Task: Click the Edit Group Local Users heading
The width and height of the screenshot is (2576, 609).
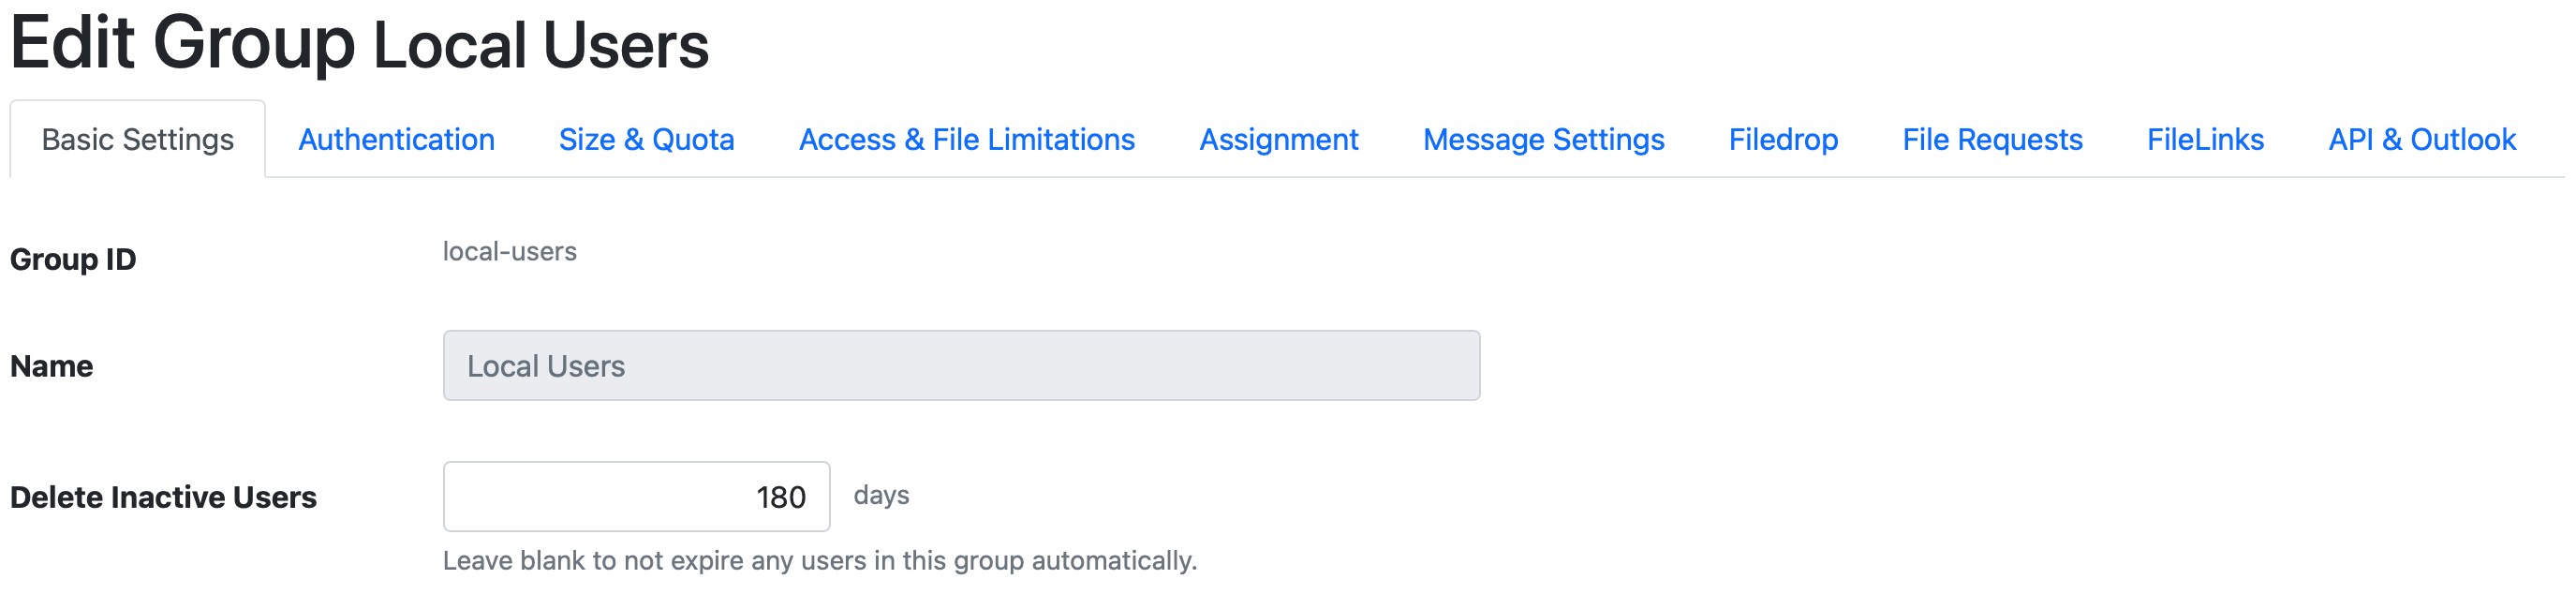Action: coord(360,42)
